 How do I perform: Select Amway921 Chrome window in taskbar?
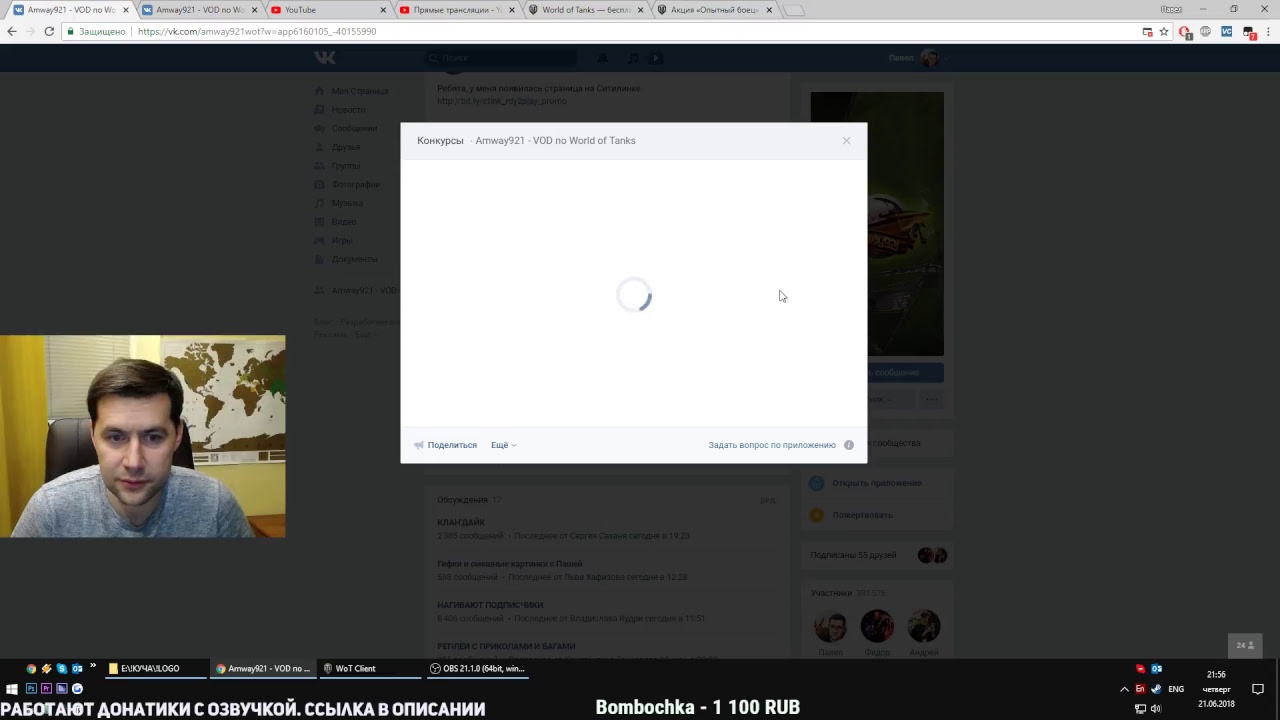(x=263, y=669)
